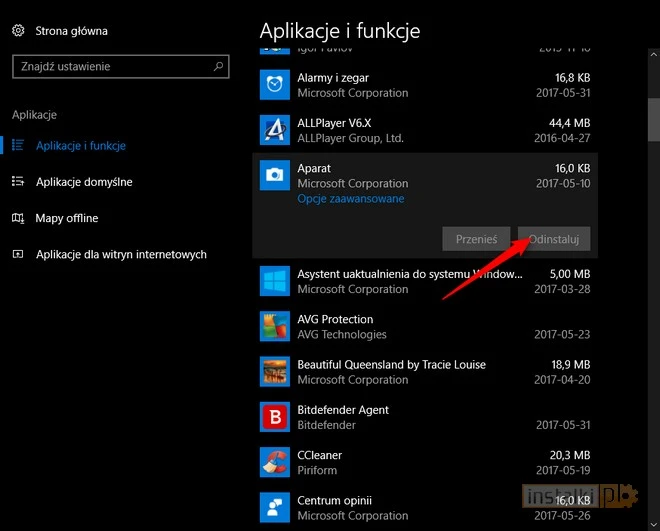Open Aplikacje i funkcje section
The height and width of the screenshot is (531, 660).
[x=80, y=146]
